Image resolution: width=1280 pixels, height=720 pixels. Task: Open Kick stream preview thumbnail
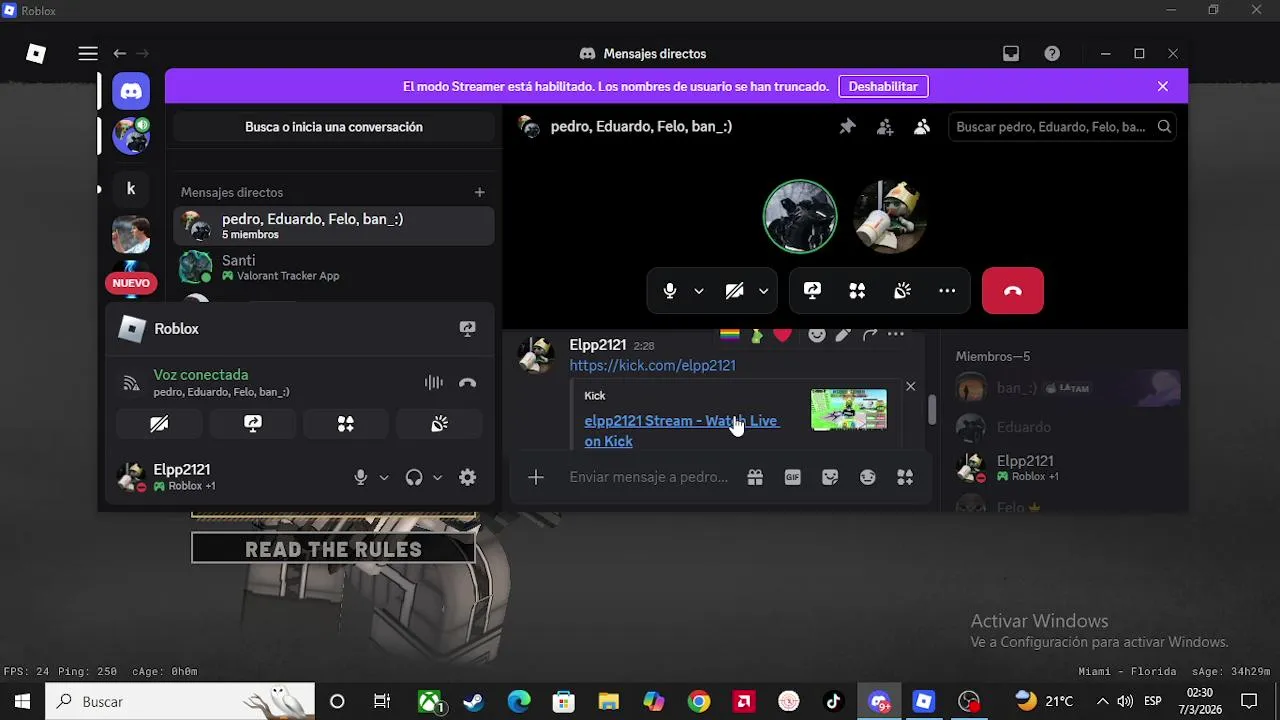tap(849, 409)
